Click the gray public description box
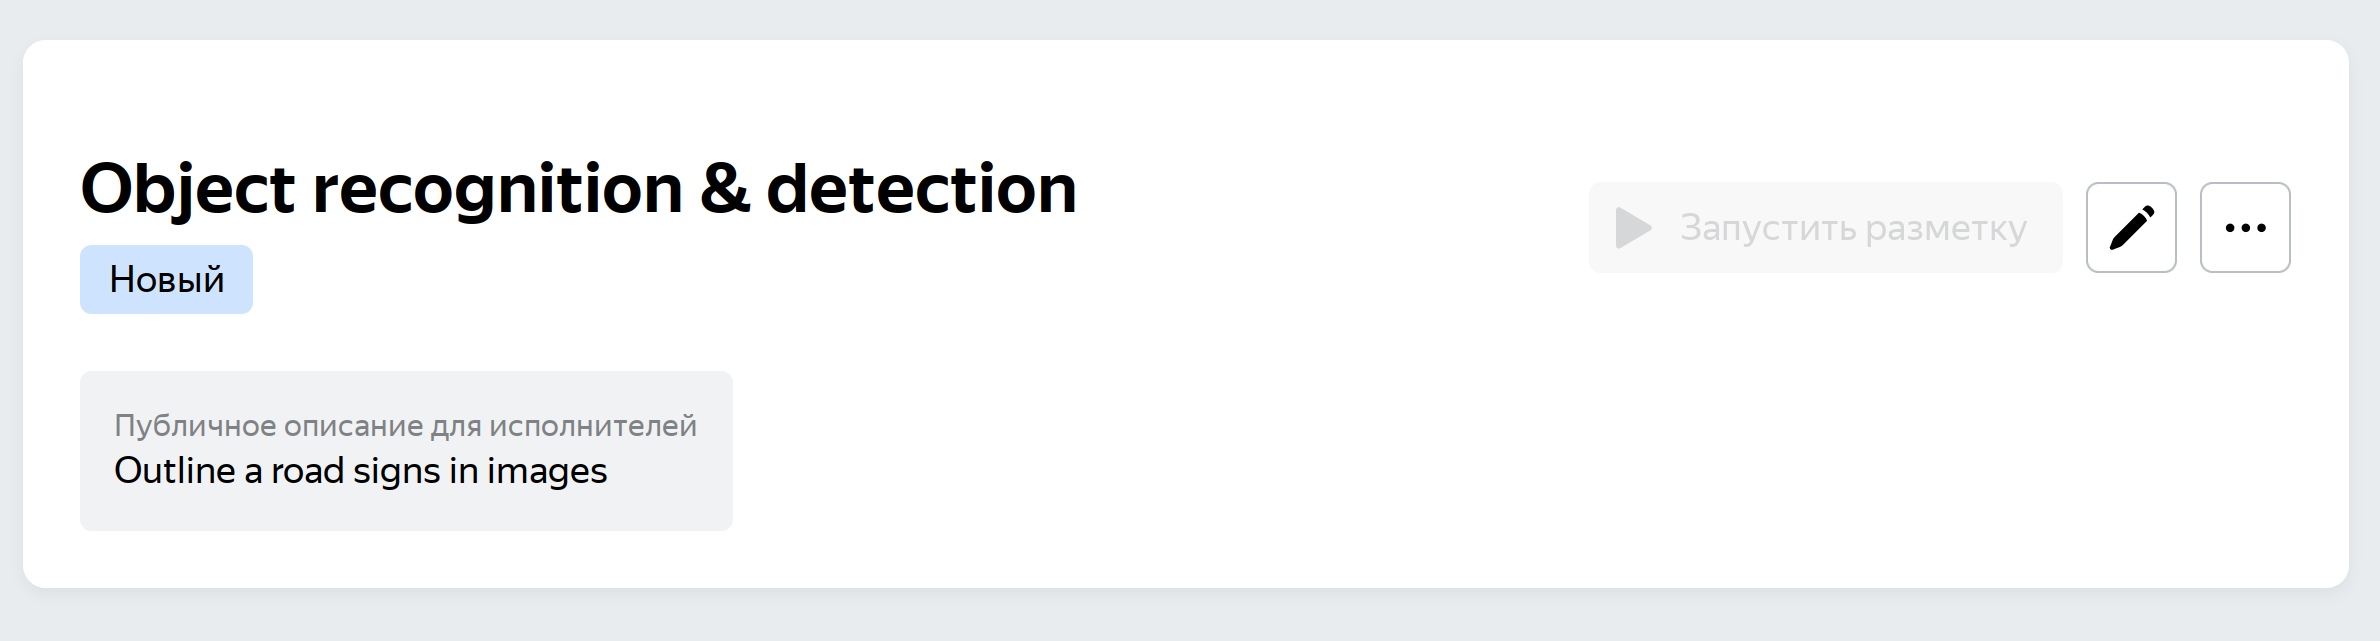The image size is (2380, 641). [406, 451]
